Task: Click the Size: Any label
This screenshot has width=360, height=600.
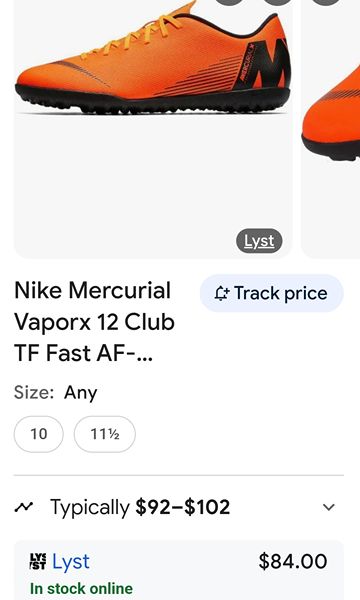Action: (56, 393)
